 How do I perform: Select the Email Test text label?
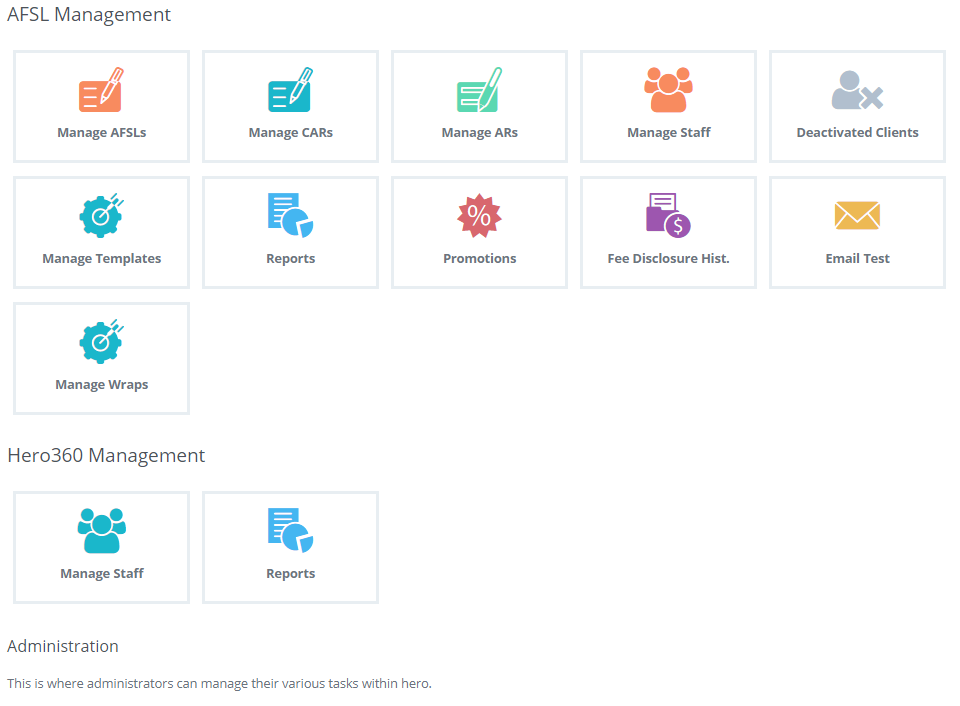point(857,258)
